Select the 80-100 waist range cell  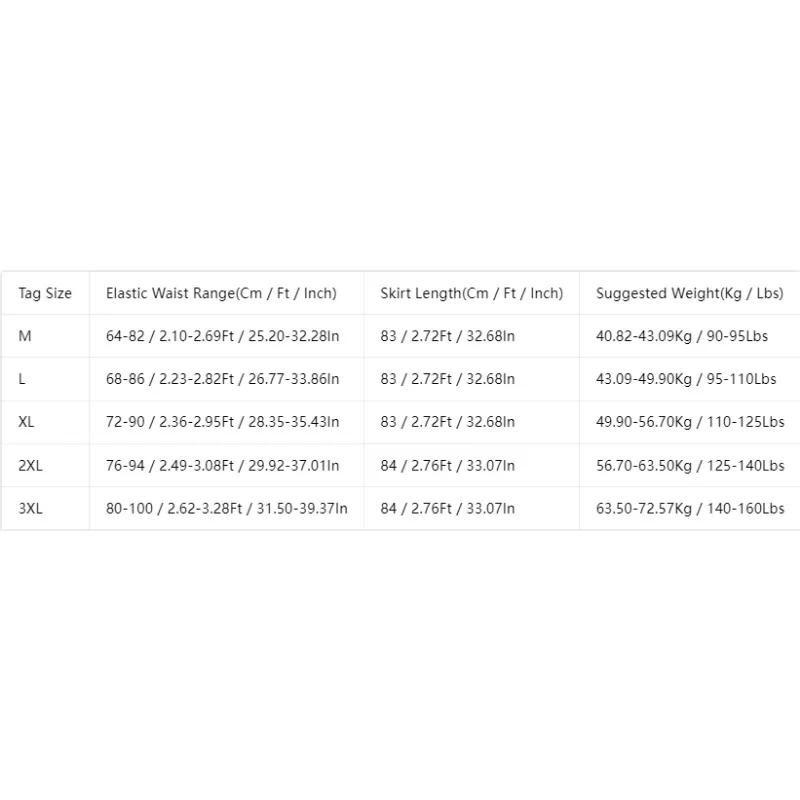227,508
